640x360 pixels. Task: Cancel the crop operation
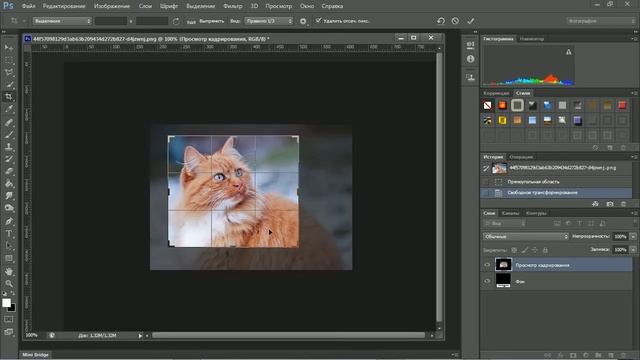tap(455, 21)
